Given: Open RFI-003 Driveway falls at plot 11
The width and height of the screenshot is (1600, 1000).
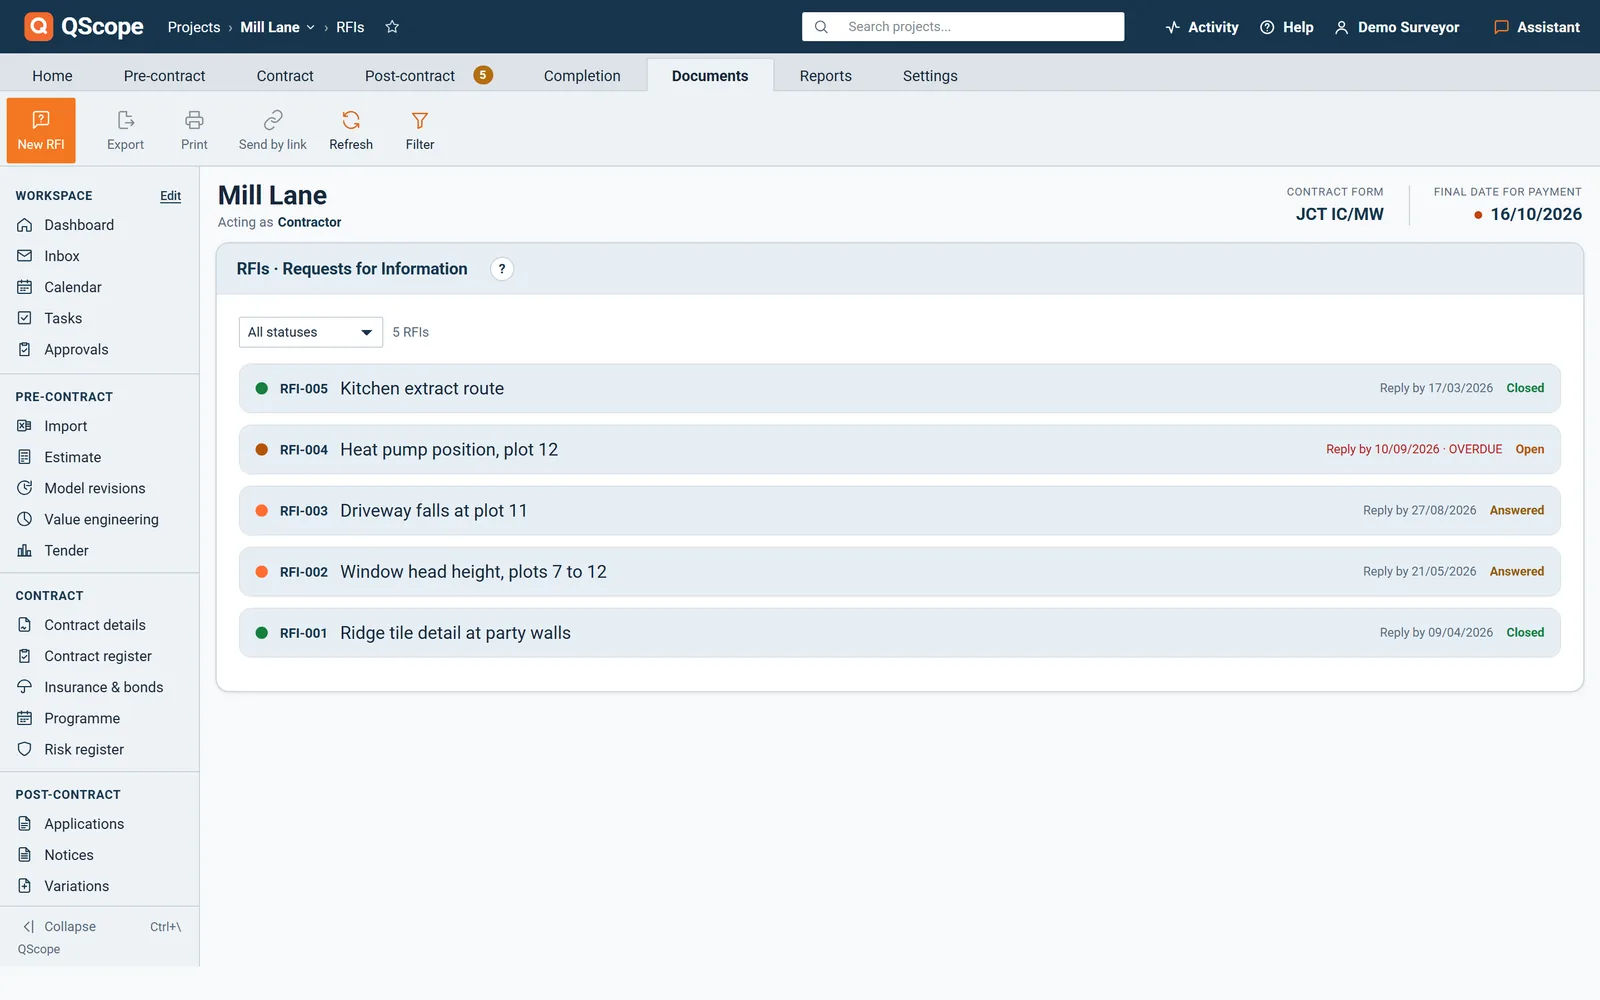Looking at the screenshot, I should (x=899, y=511).
